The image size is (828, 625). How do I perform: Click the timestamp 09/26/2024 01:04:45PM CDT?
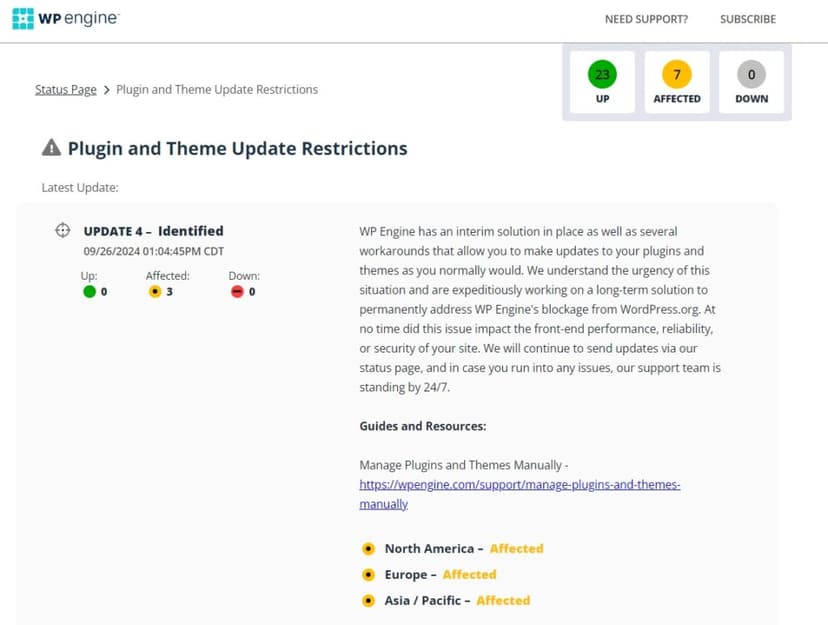(154, 251)
